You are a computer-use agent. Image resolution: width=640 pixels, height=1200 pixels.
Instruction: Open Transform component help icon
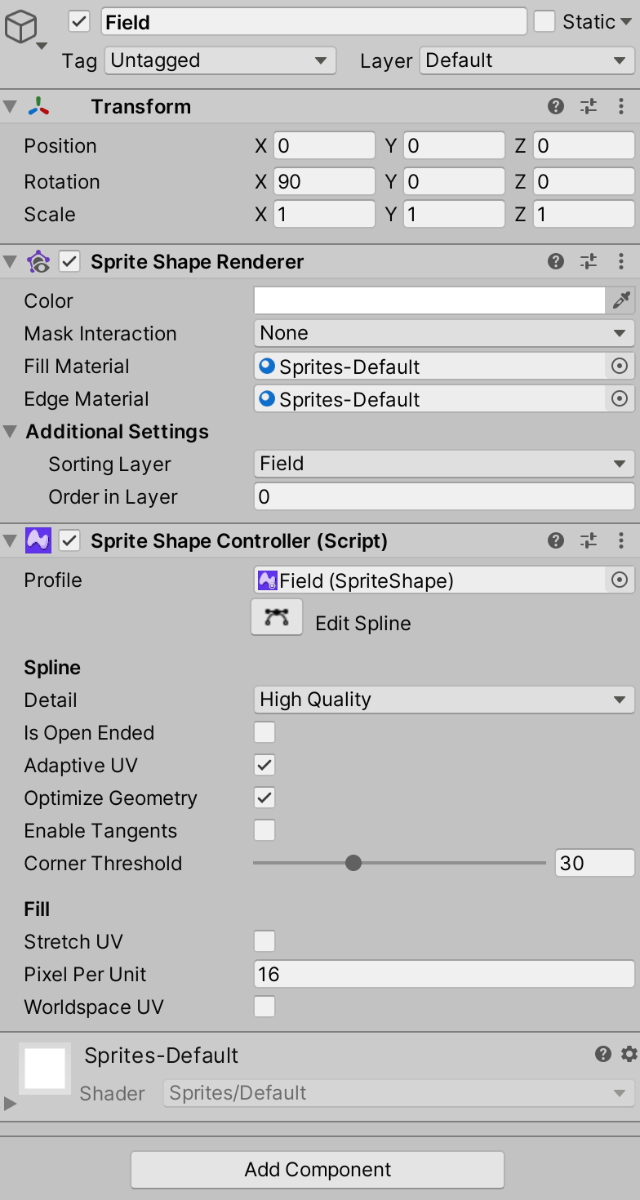click(556, 106)
